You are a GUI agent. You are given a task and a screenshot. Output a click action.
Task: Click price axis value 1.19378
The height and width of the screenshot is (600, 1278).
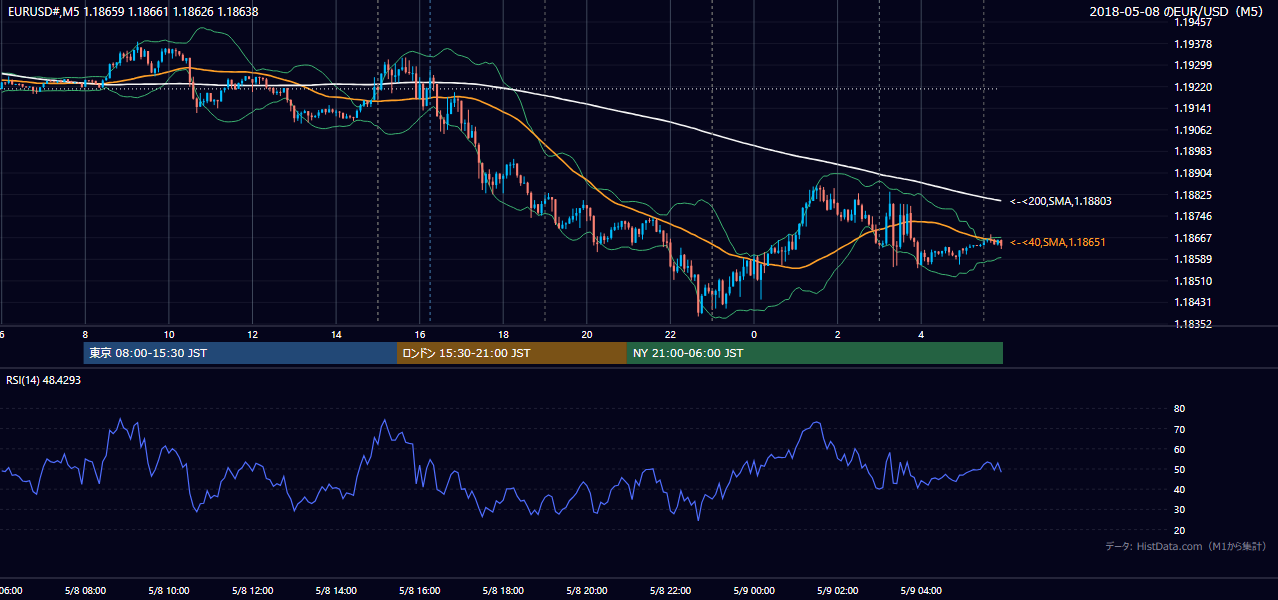[1192, 44]
